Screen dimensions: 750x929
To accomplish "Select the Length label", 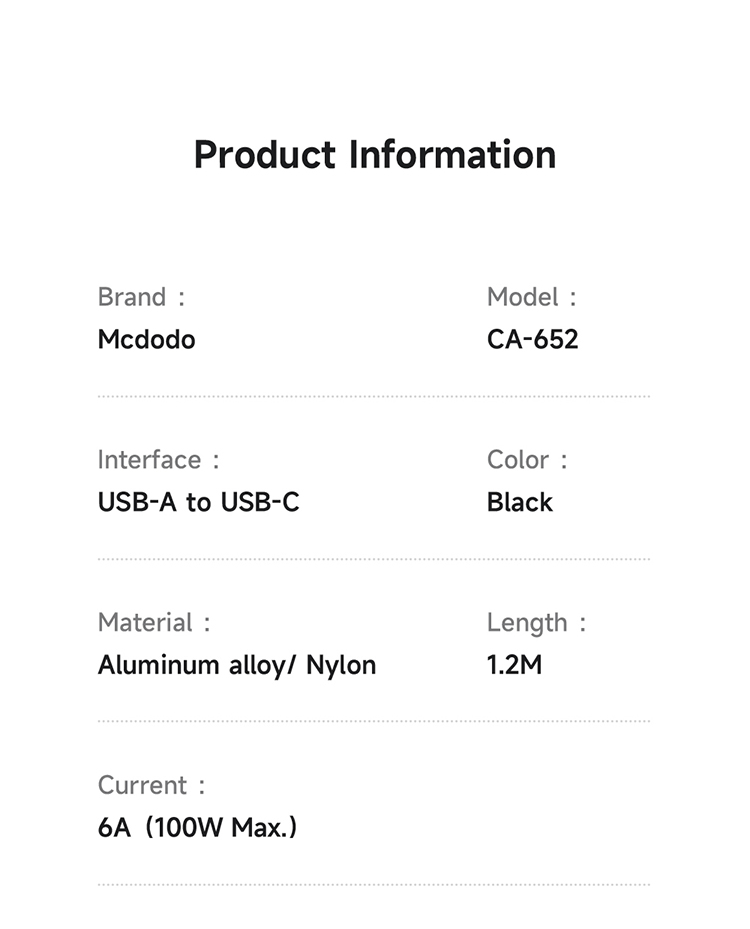I will (x=527, y=622).
